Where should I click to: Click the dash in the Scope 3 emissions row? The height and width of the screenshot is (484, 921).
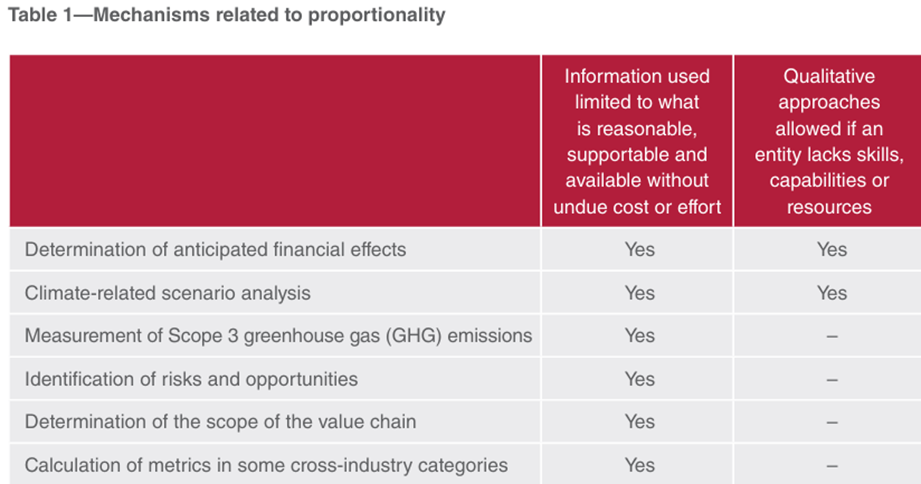831,337
